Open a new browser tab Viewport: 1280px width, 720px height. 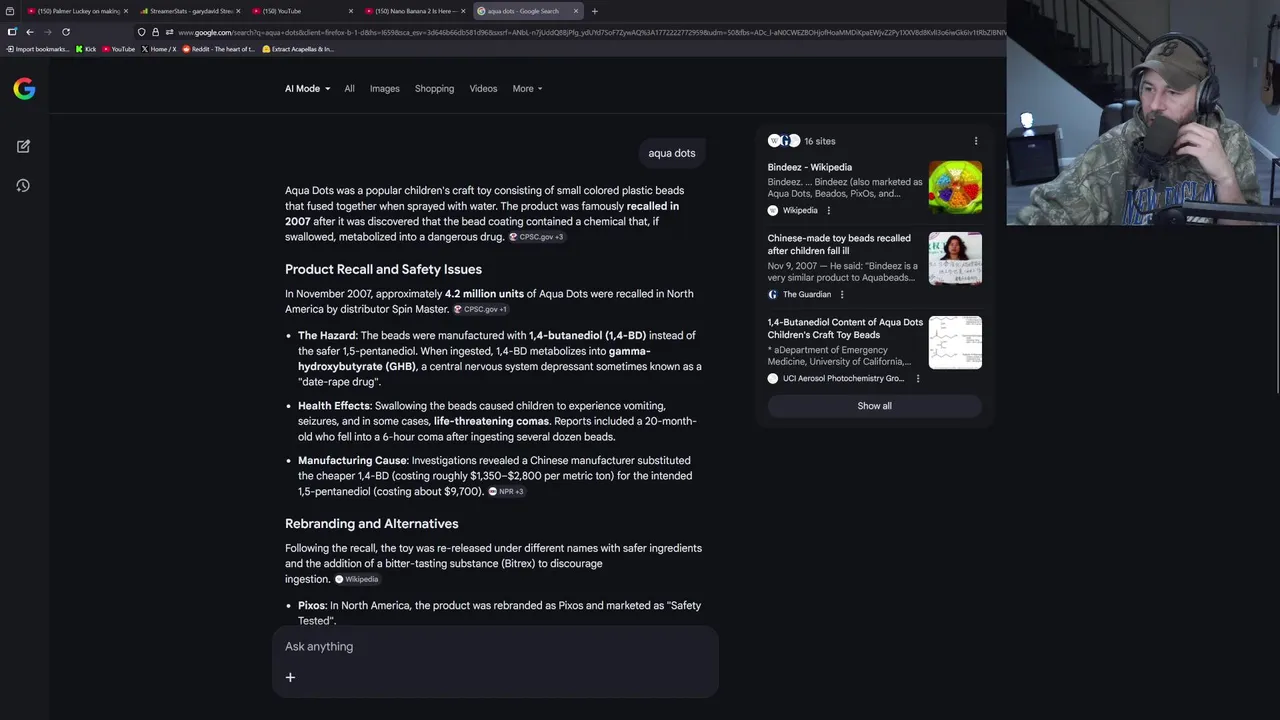[594, 11]
